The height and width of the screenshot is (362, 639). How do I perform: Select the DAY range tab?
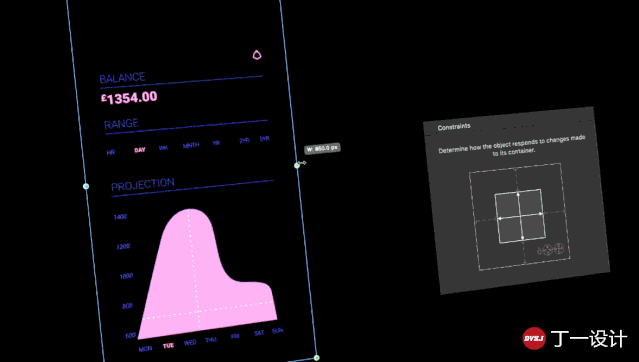click(x=140, y=150)
